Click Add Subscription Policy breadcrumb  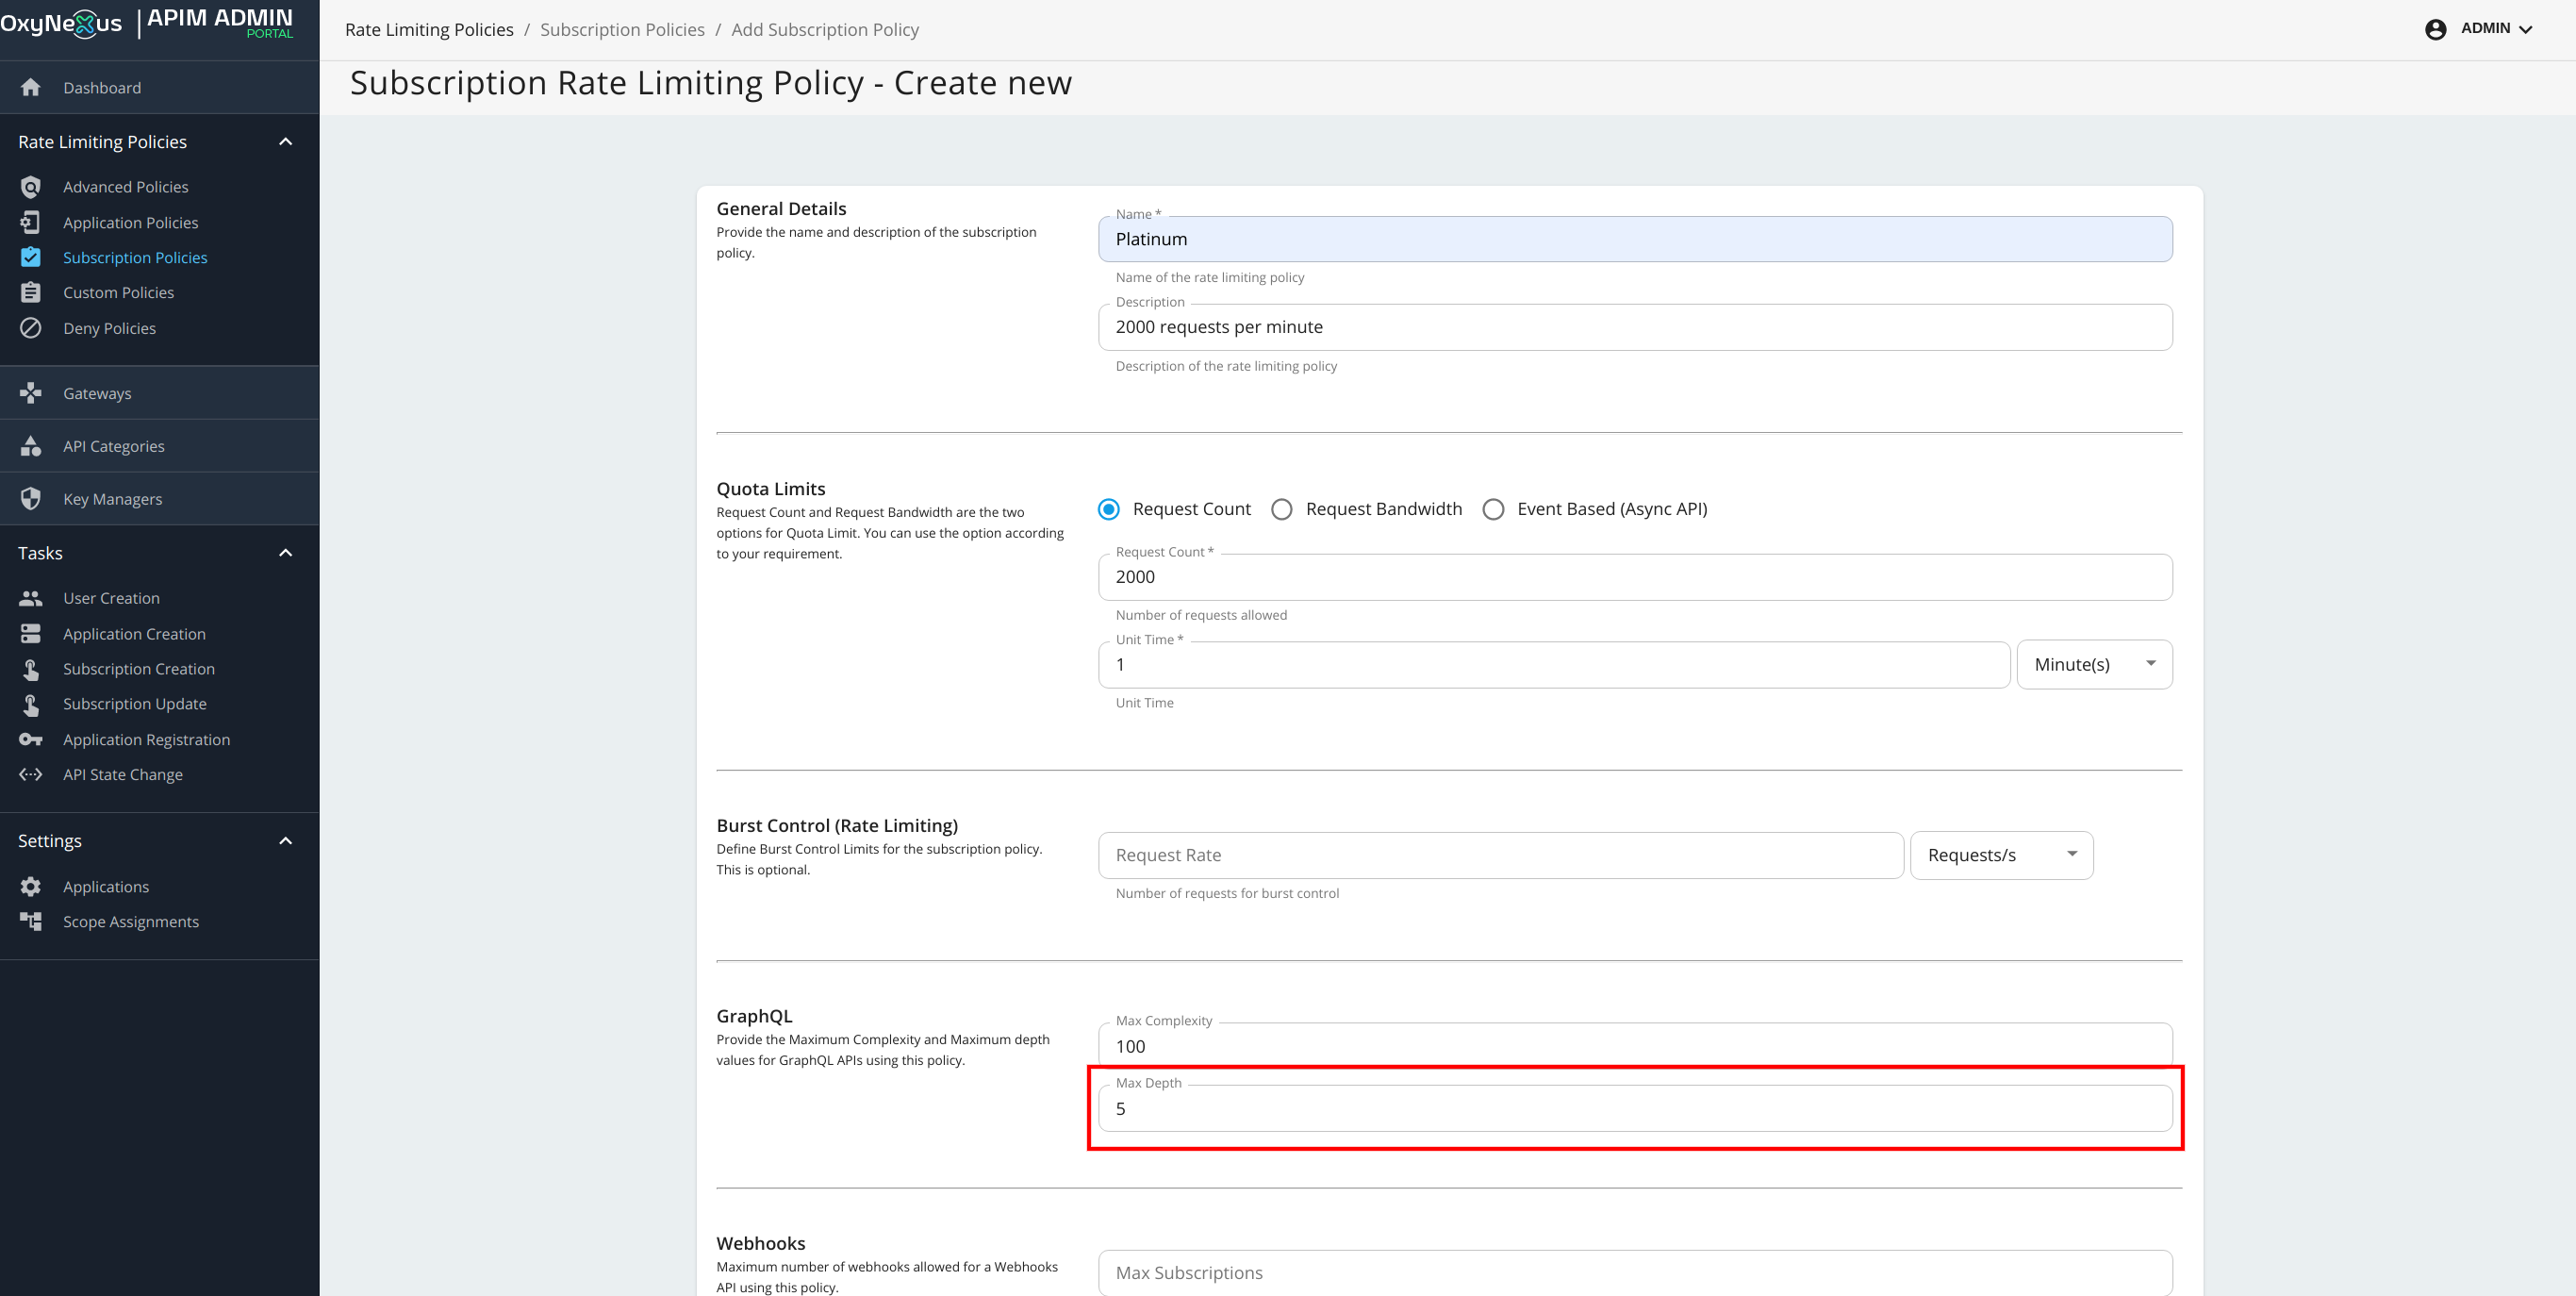pos(825,30)
